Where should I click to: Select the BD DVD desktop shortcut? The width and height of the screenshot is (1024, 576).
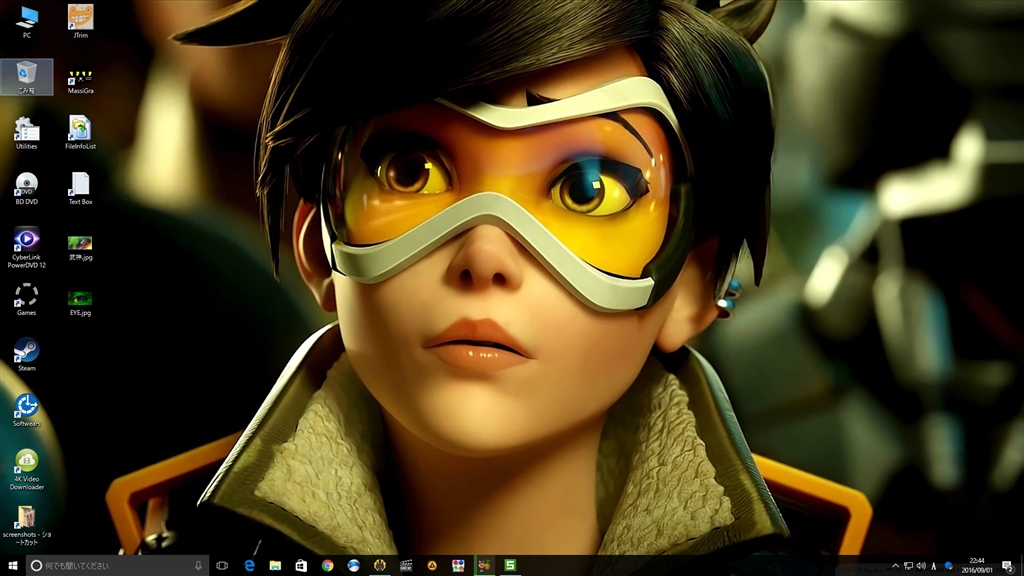27,189
